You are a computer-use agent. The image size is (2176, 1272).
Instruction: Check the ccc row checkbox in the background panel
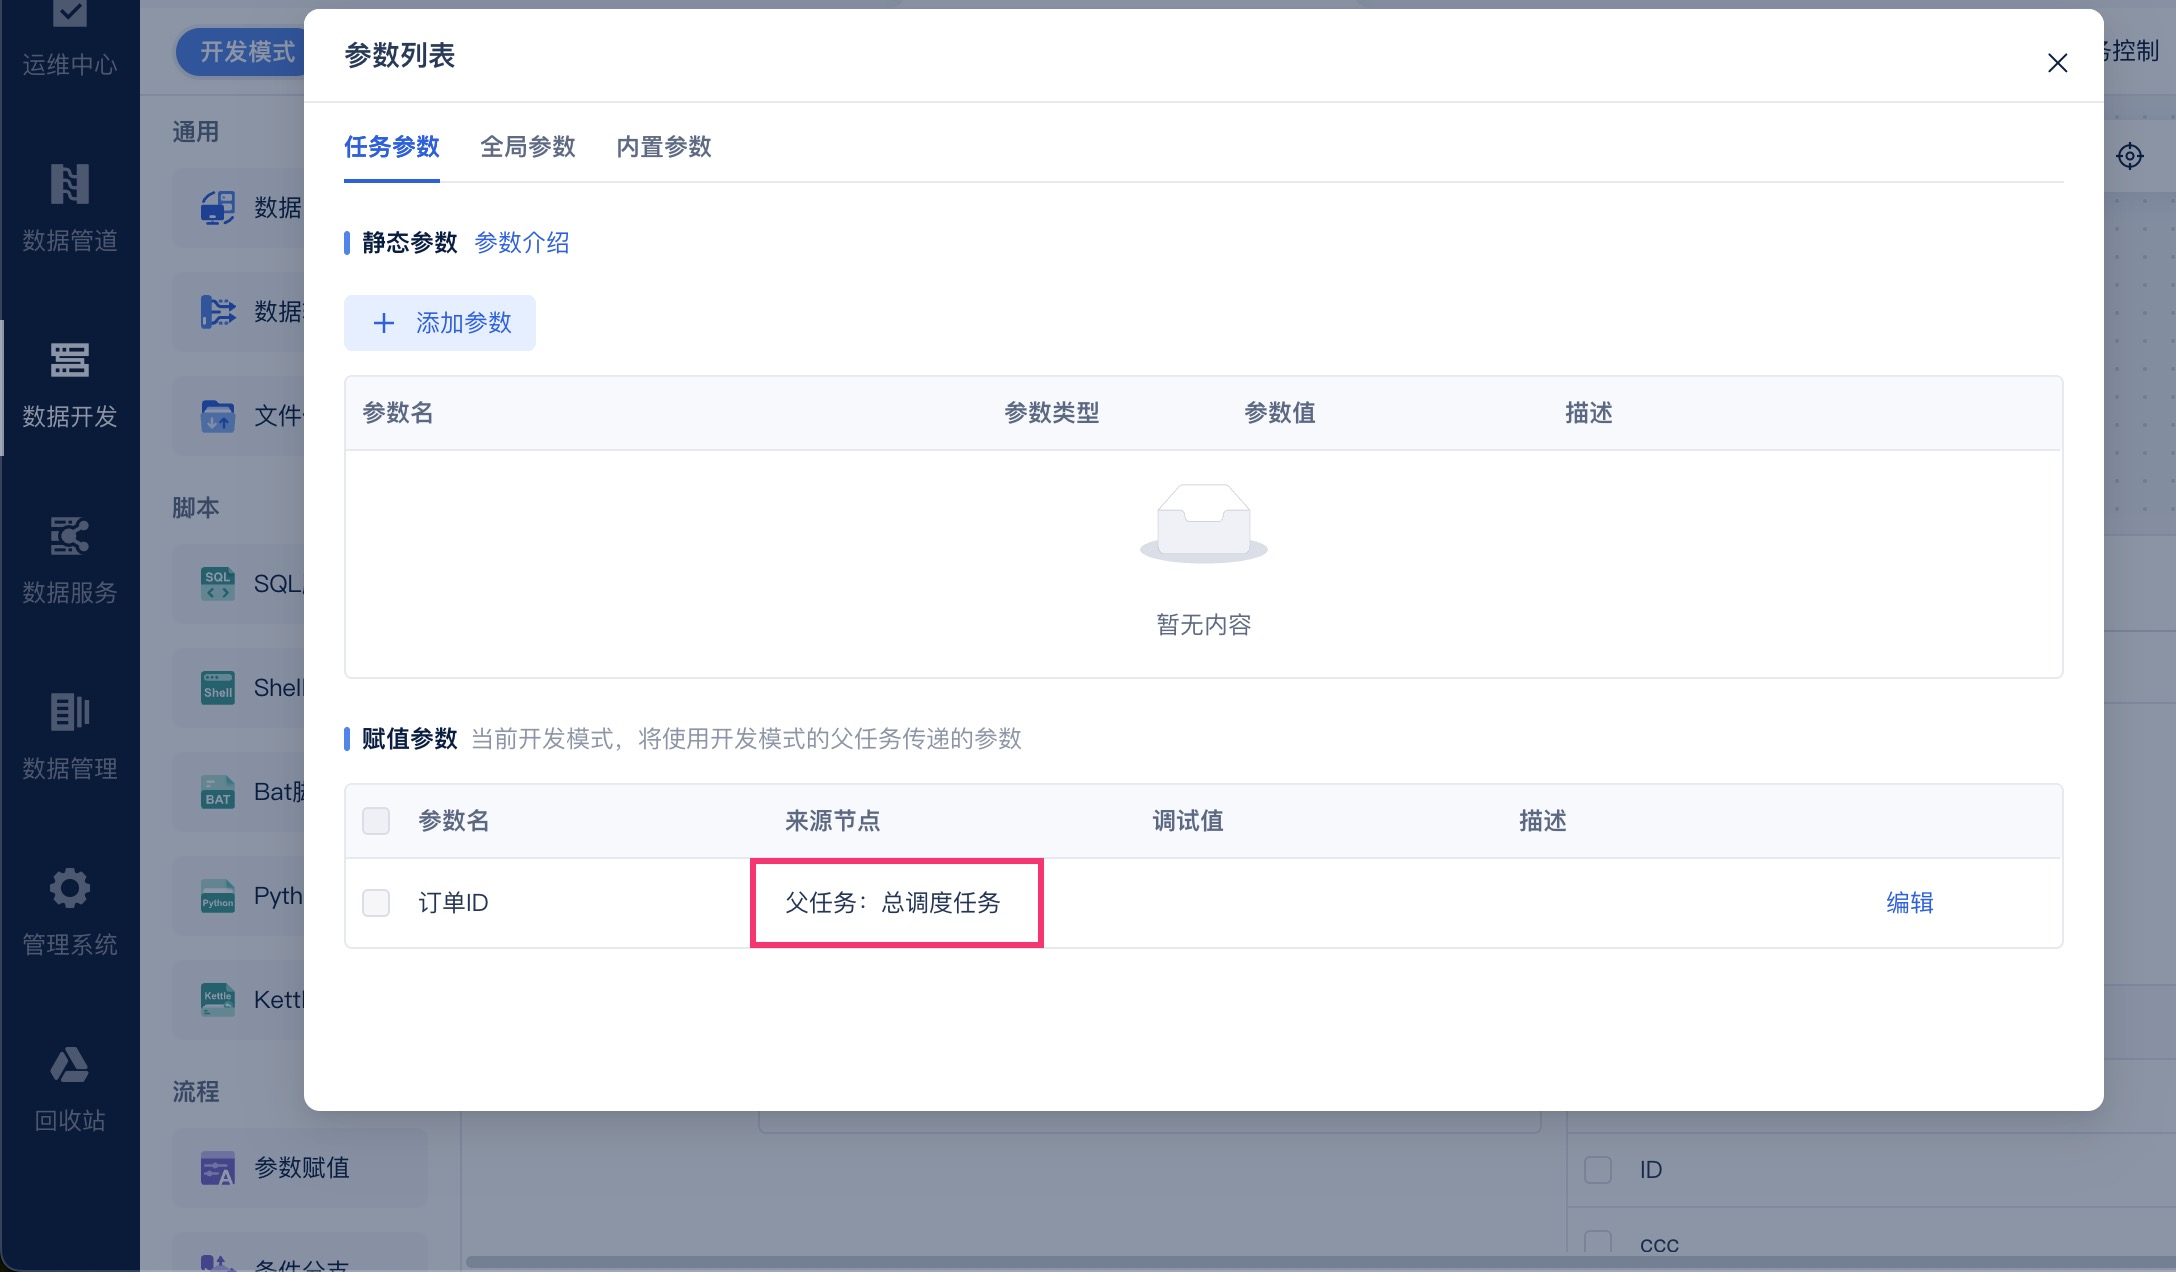click(1598, 1243)
